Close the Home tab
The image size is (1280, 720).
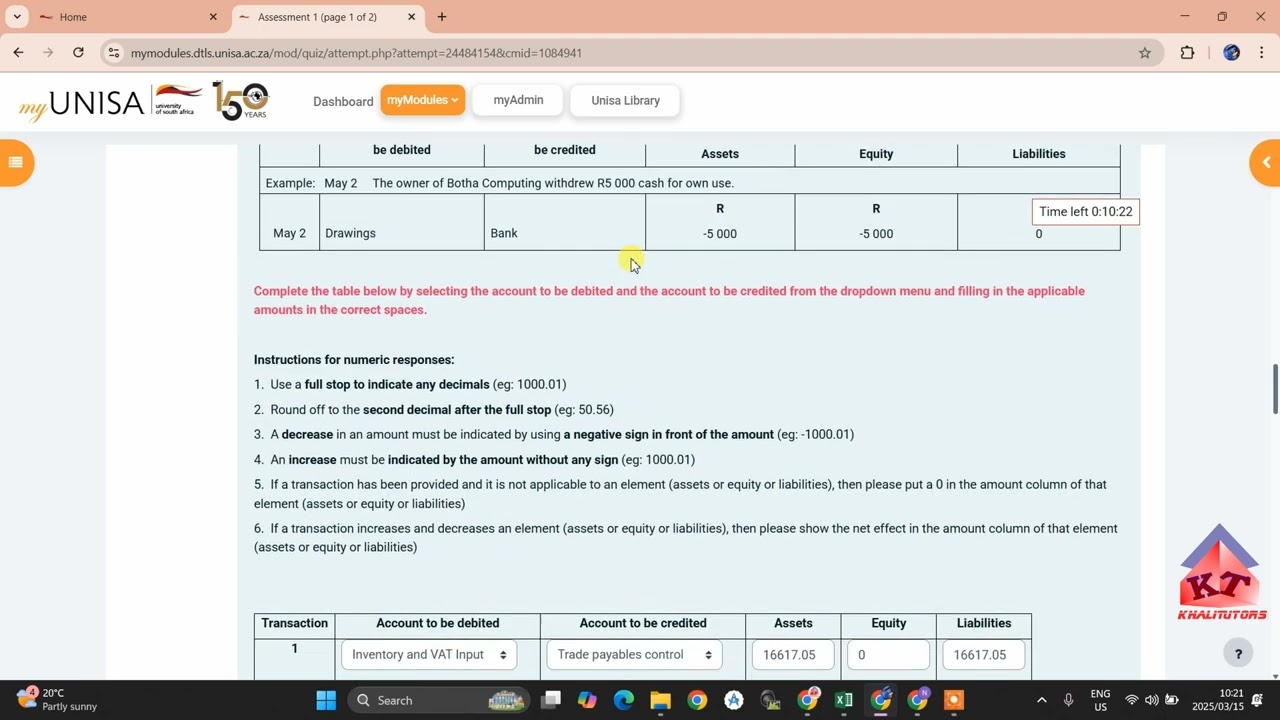pos(213,17)
